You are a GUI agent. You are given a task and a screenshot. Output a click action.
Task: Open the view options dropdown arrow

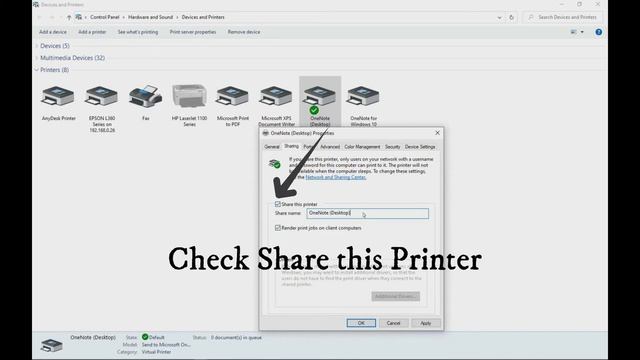pyautogui.click(x=582, y=32)
